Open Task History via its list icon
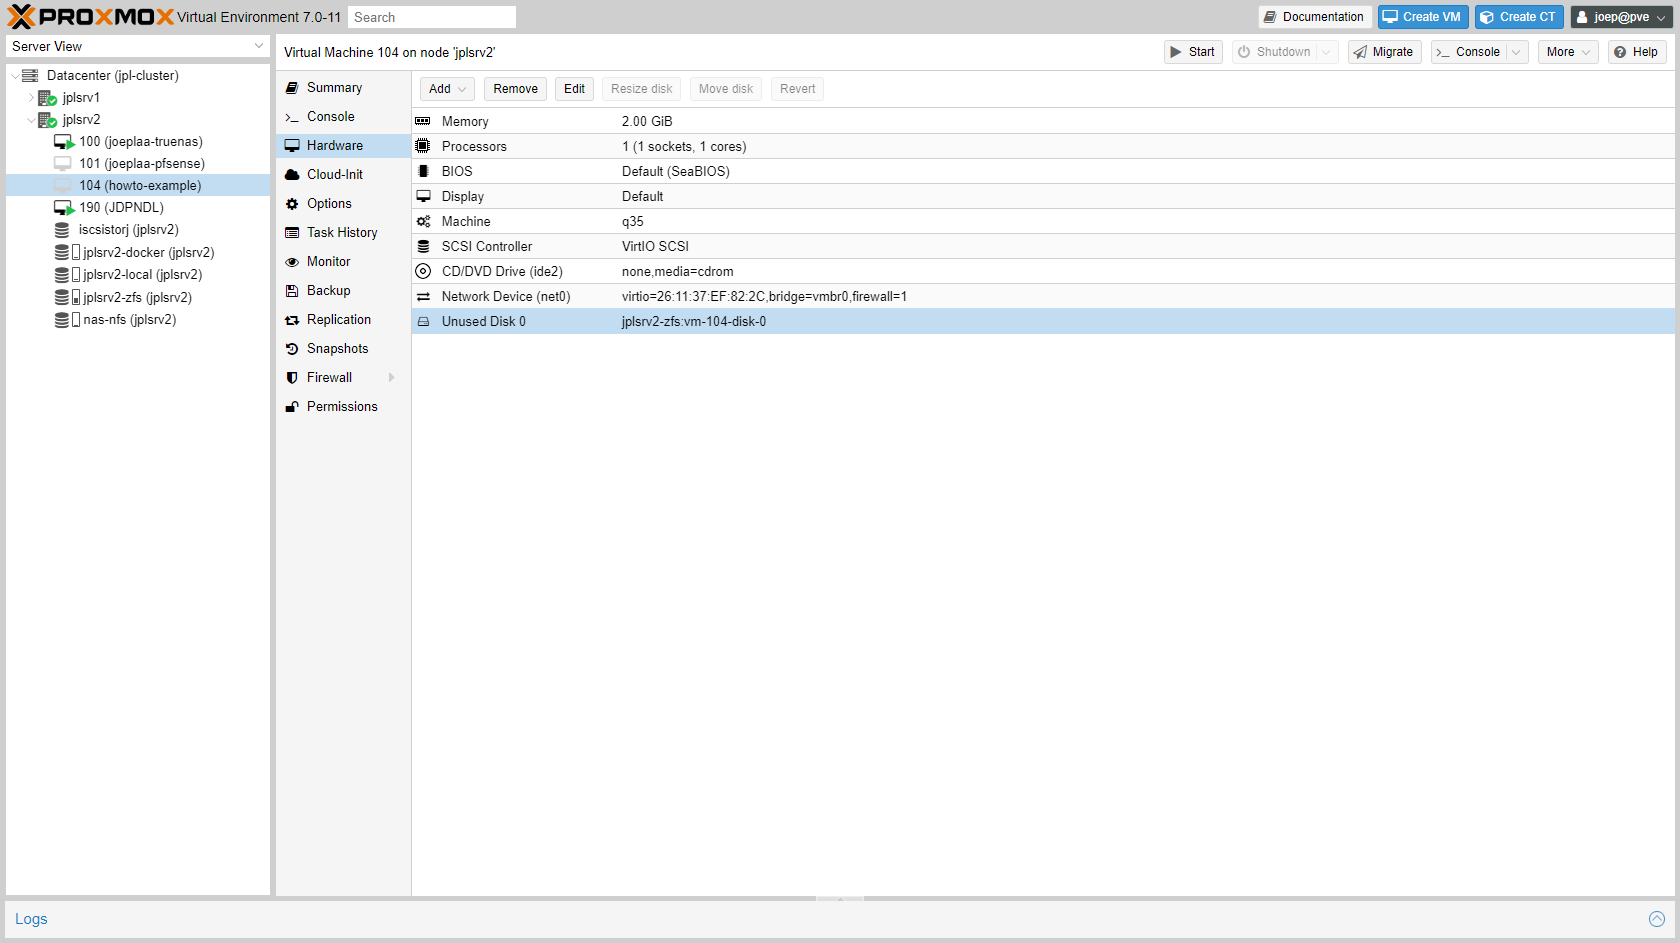Image resolution: width=1680 pixels, height=943 pixels. (x=292, y=232)
